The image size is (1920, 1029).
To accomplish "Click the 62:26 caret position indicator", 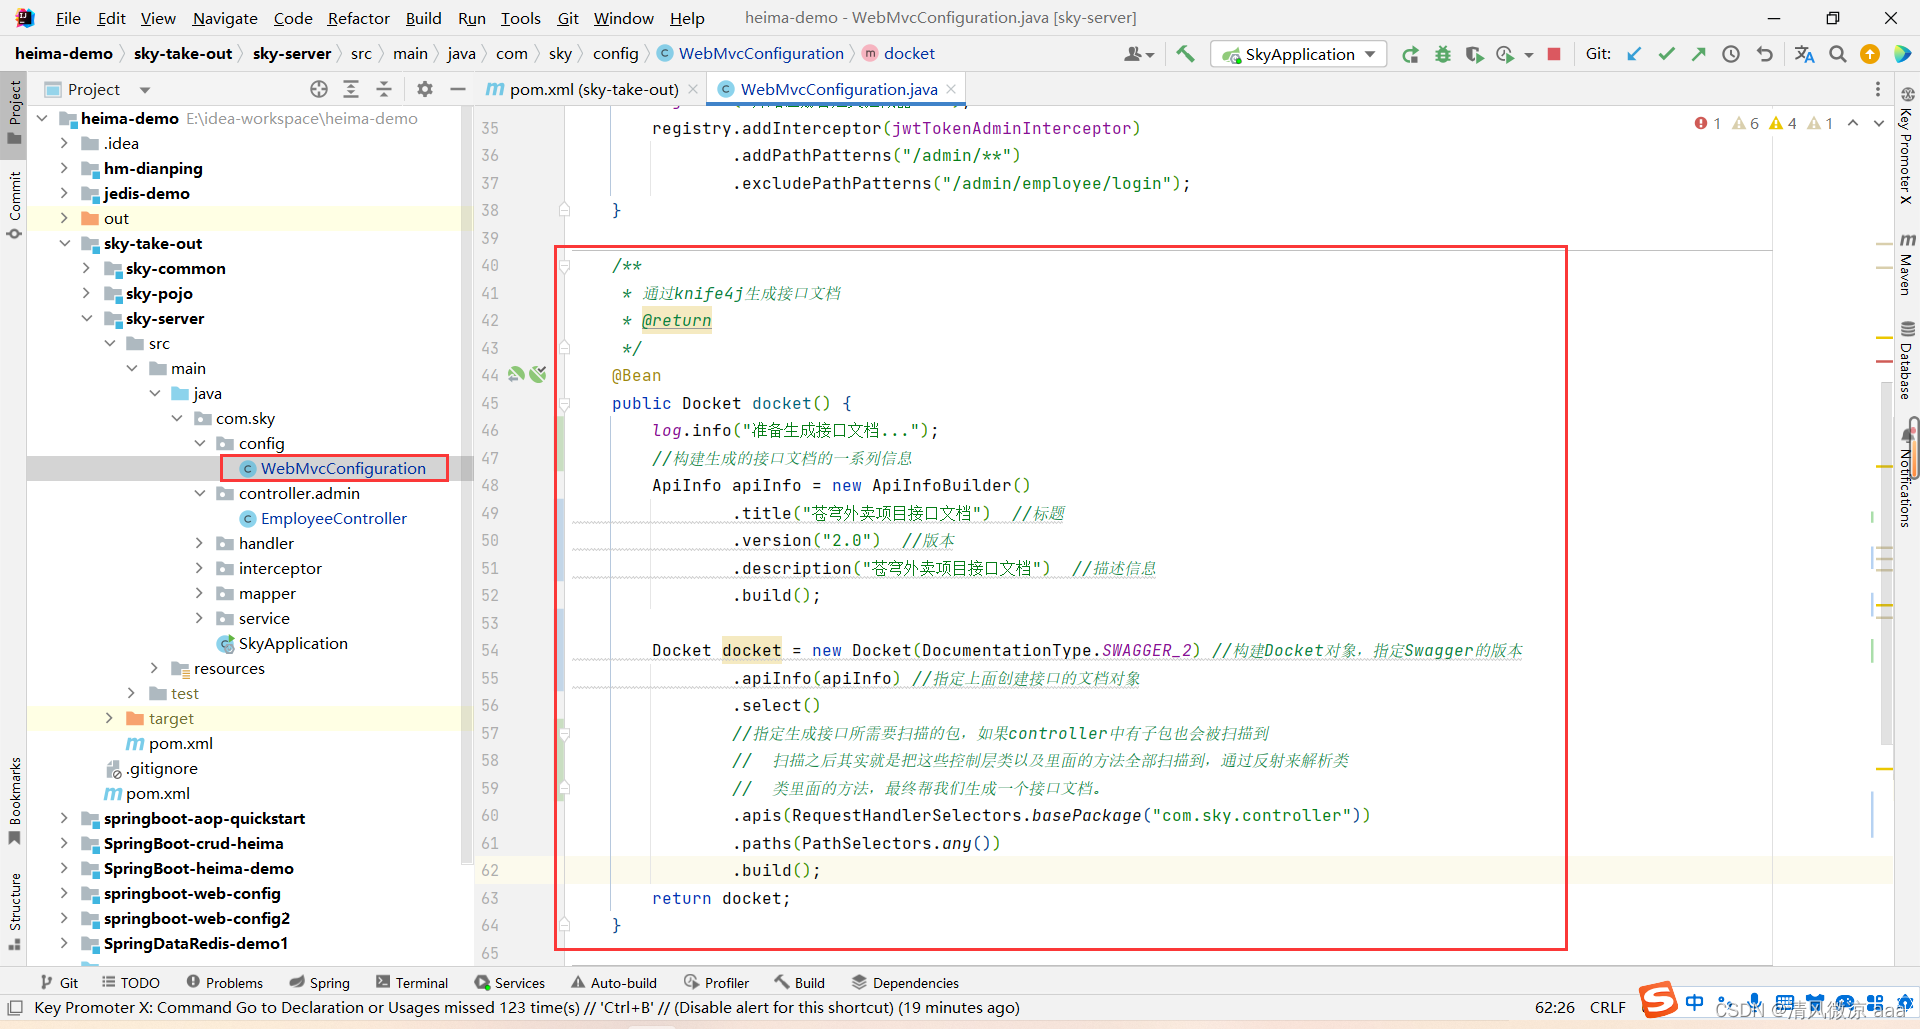I will tap(1555, 1007).
